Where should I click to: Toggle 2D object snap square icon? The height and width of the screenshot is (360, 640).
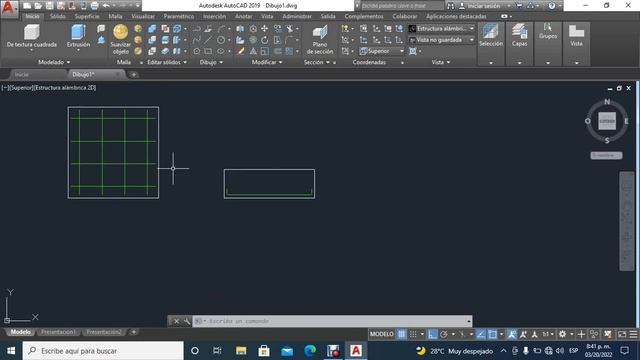tap(492, 334)
